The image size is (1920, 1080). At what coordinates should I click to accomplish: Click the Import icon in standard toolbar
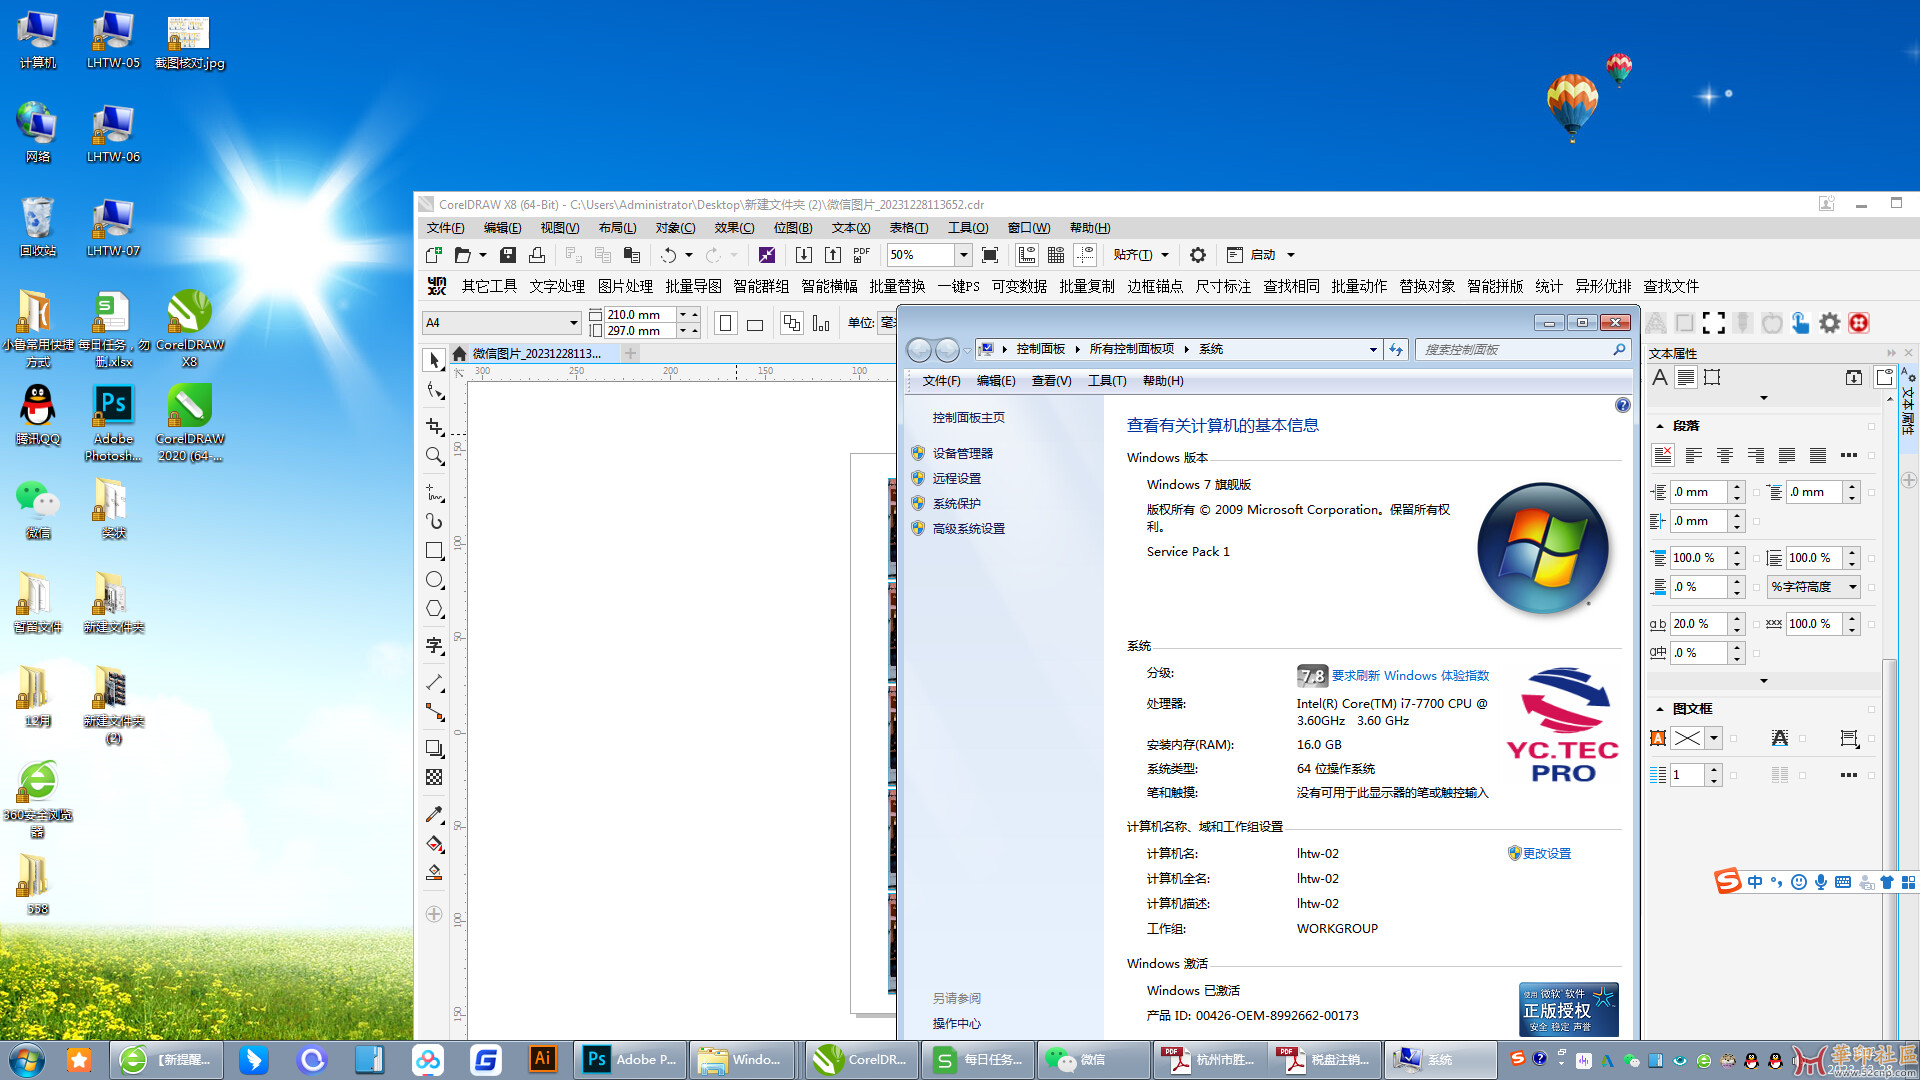803,255
